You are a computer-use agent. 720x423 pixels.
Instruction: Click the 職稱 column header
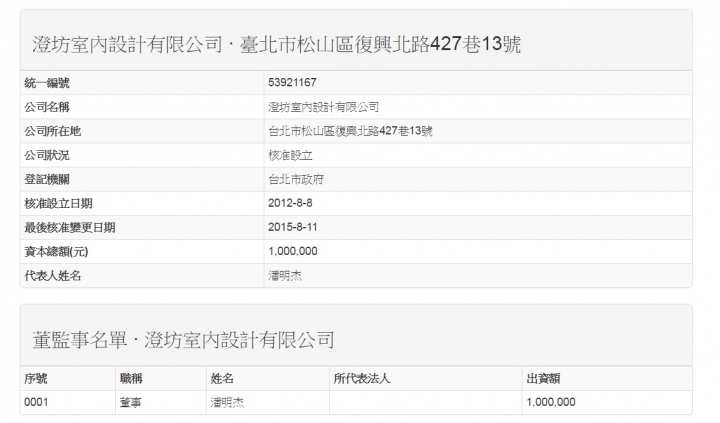tap(131, 378)
